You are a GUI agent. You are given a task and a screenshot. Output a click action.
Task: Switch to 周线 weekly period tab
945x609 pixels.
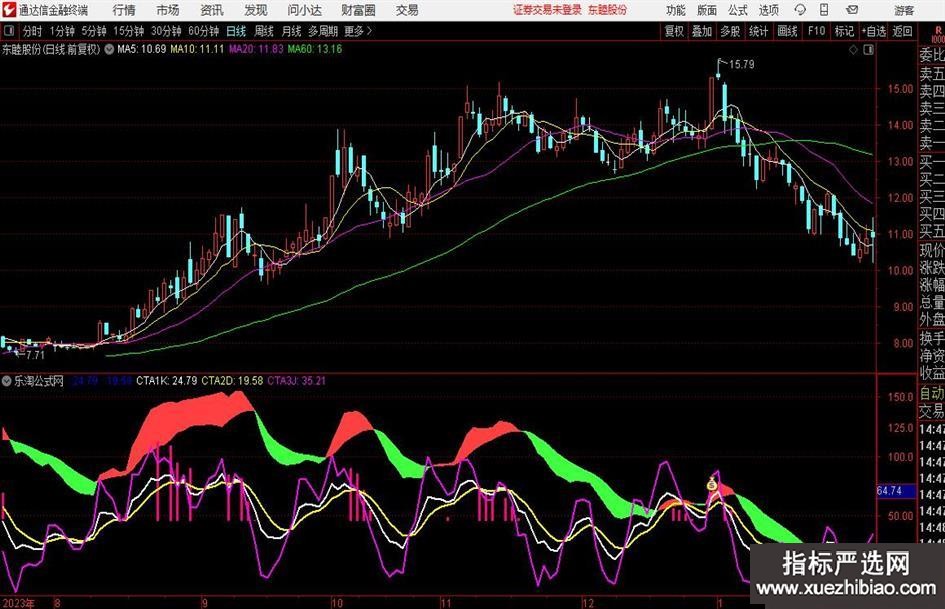pyautogui.click(x=264, y=31)
